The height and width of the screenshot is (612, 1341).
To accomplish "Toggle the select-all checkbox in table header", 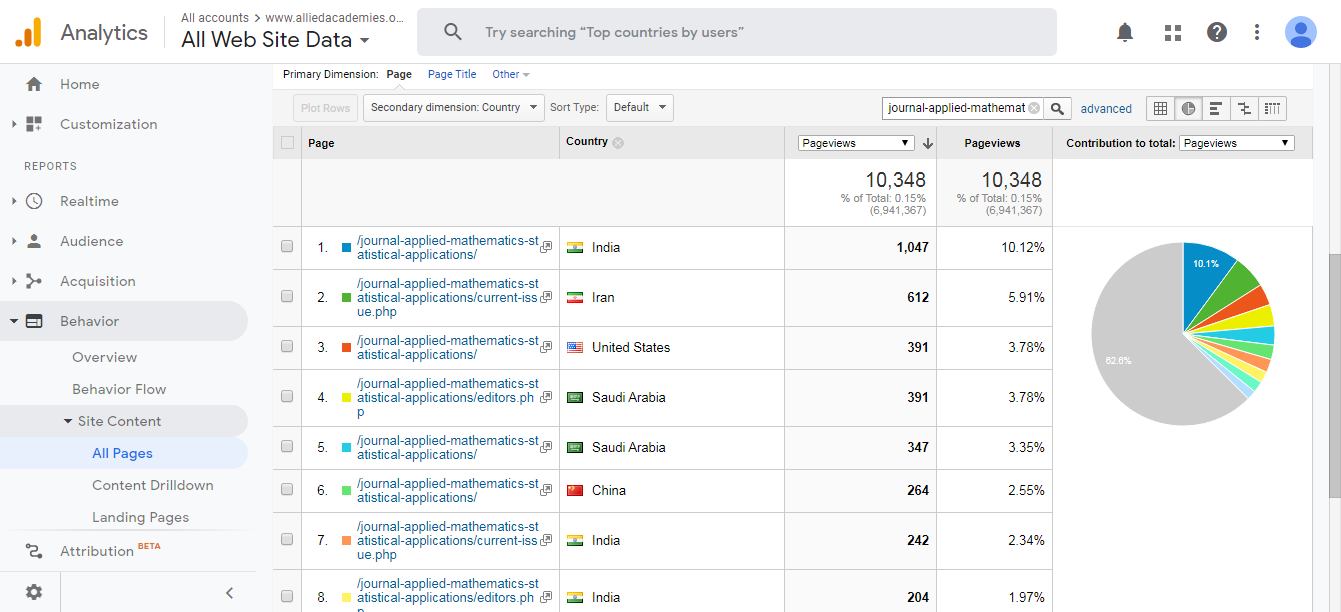I will [x=288, y=143].
